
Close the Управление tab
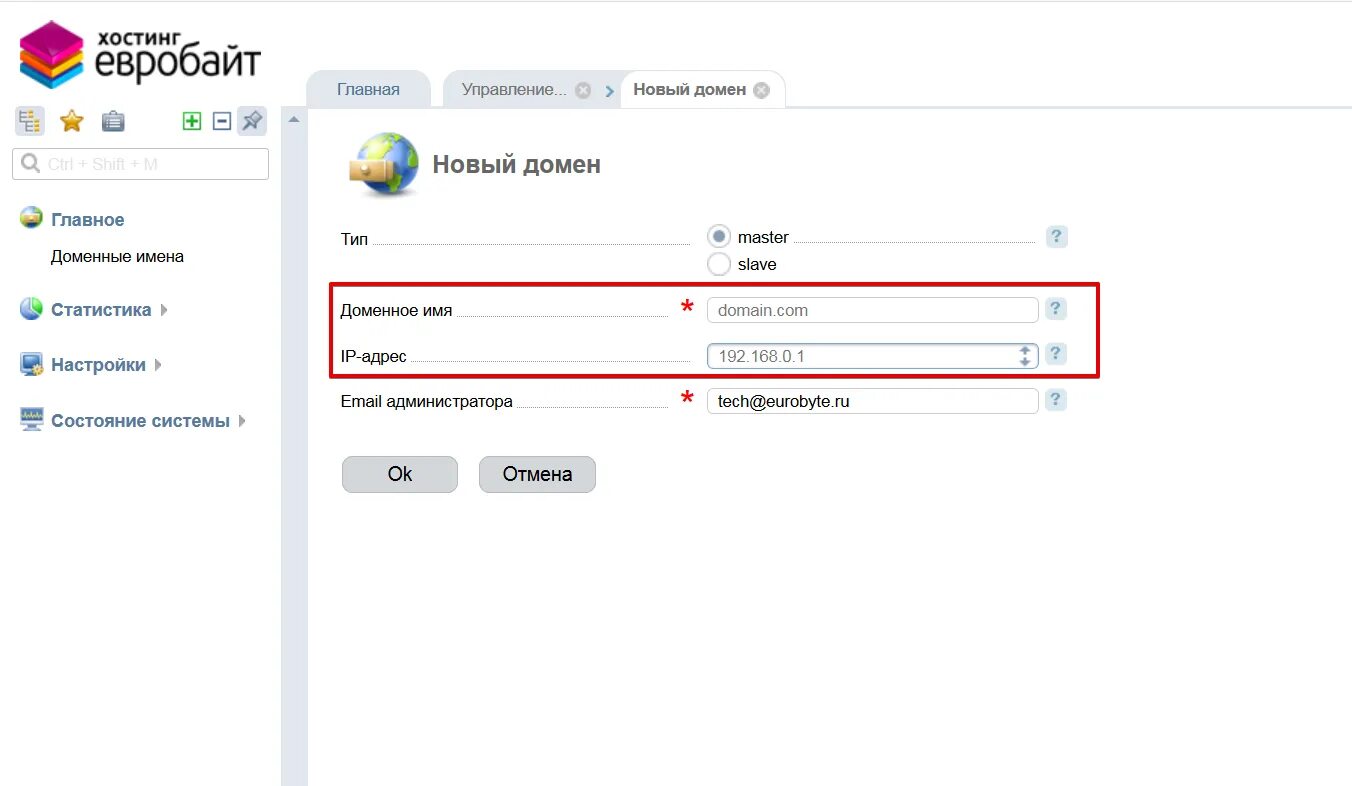(583, 90)
